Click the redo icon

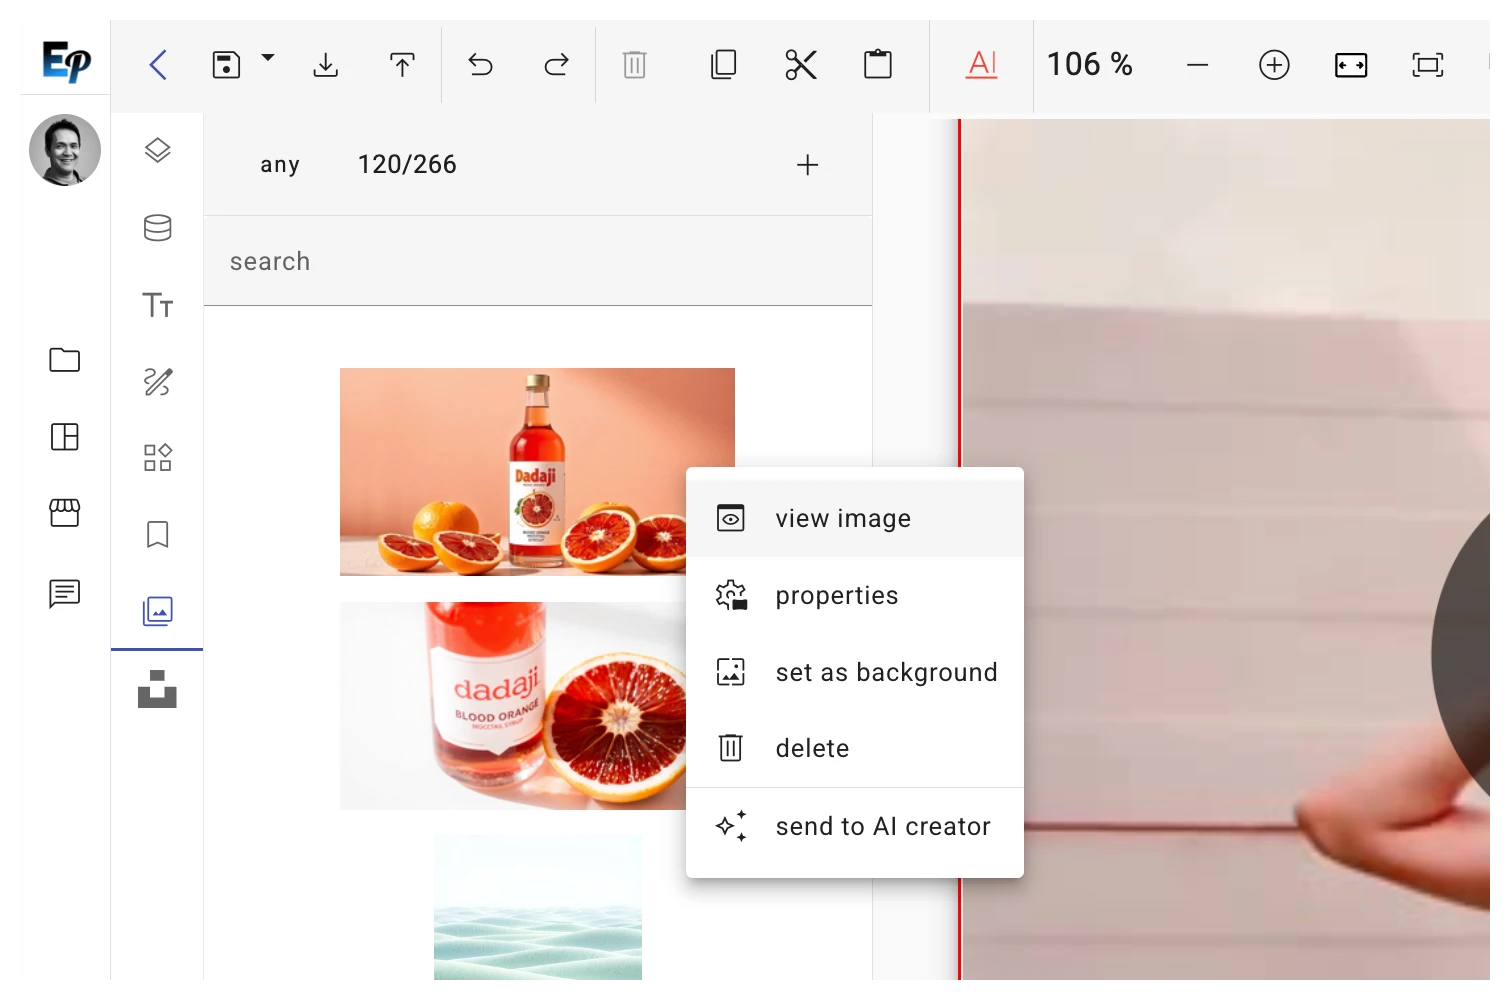tap(556, 64)
